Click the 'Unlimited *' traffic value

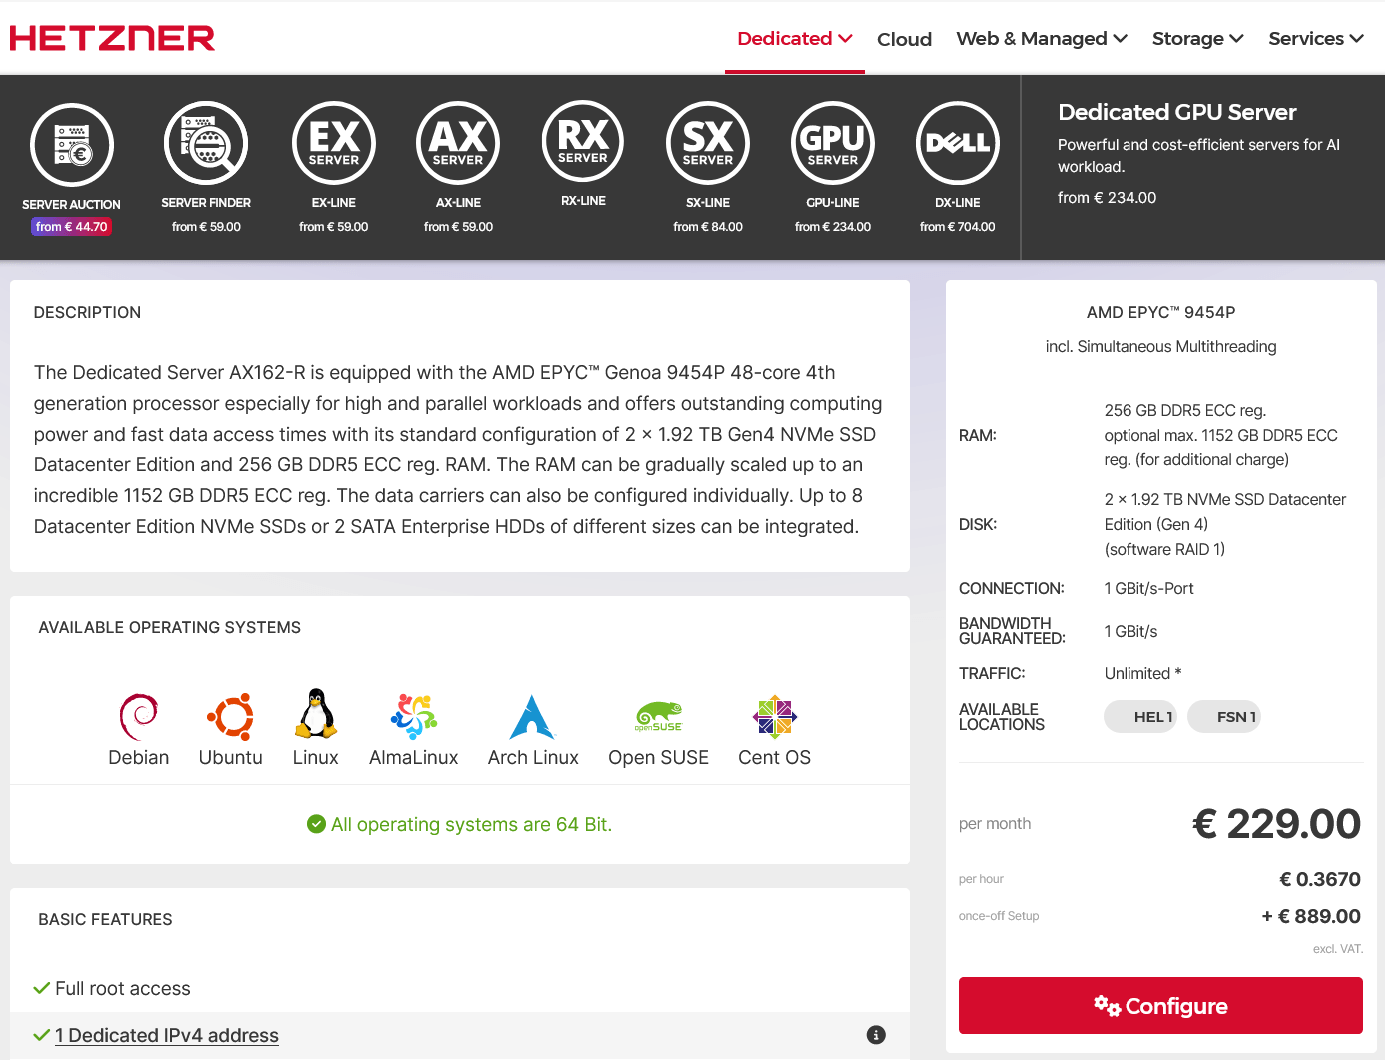click(x=1143, y=674)
